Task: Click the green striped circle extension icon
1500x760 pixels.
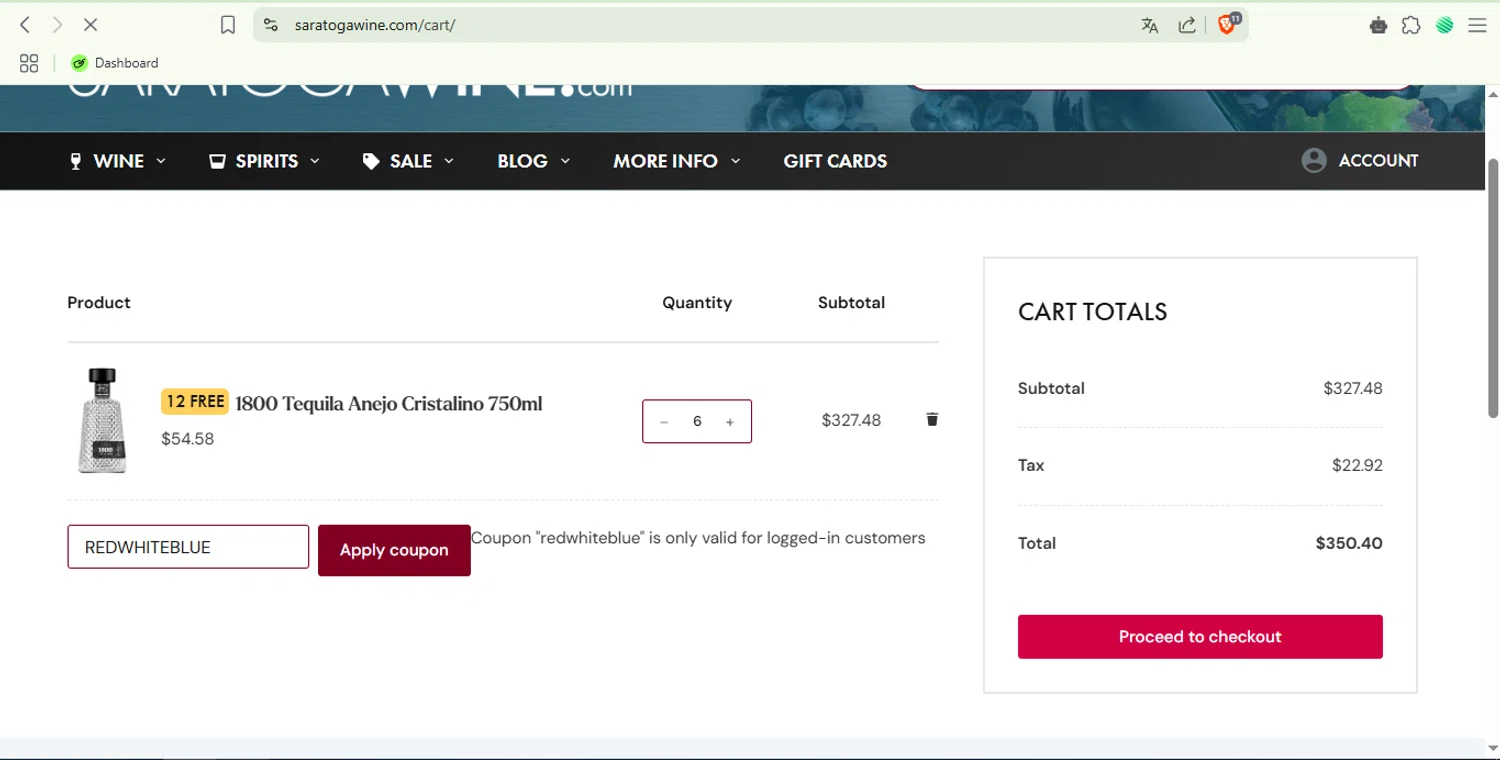Action: (1444, 25)
